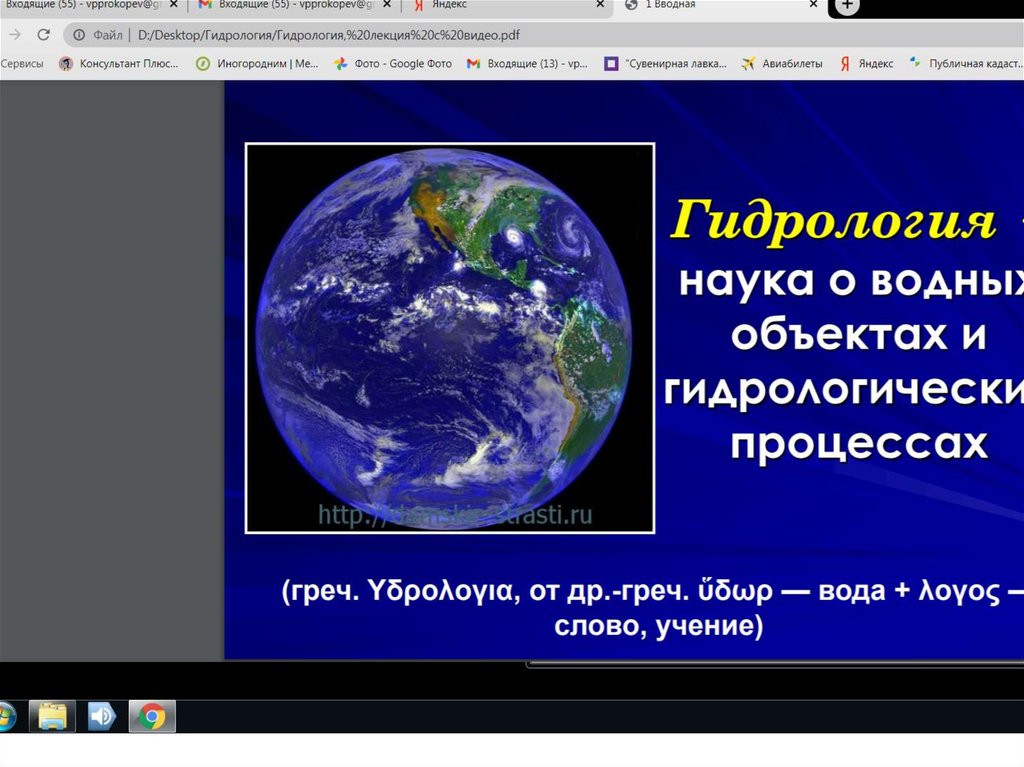This screenshot has height=767, width=1024.
Task: Open Windows Explorer from the taskbar
Action: (x=53, y=716)
